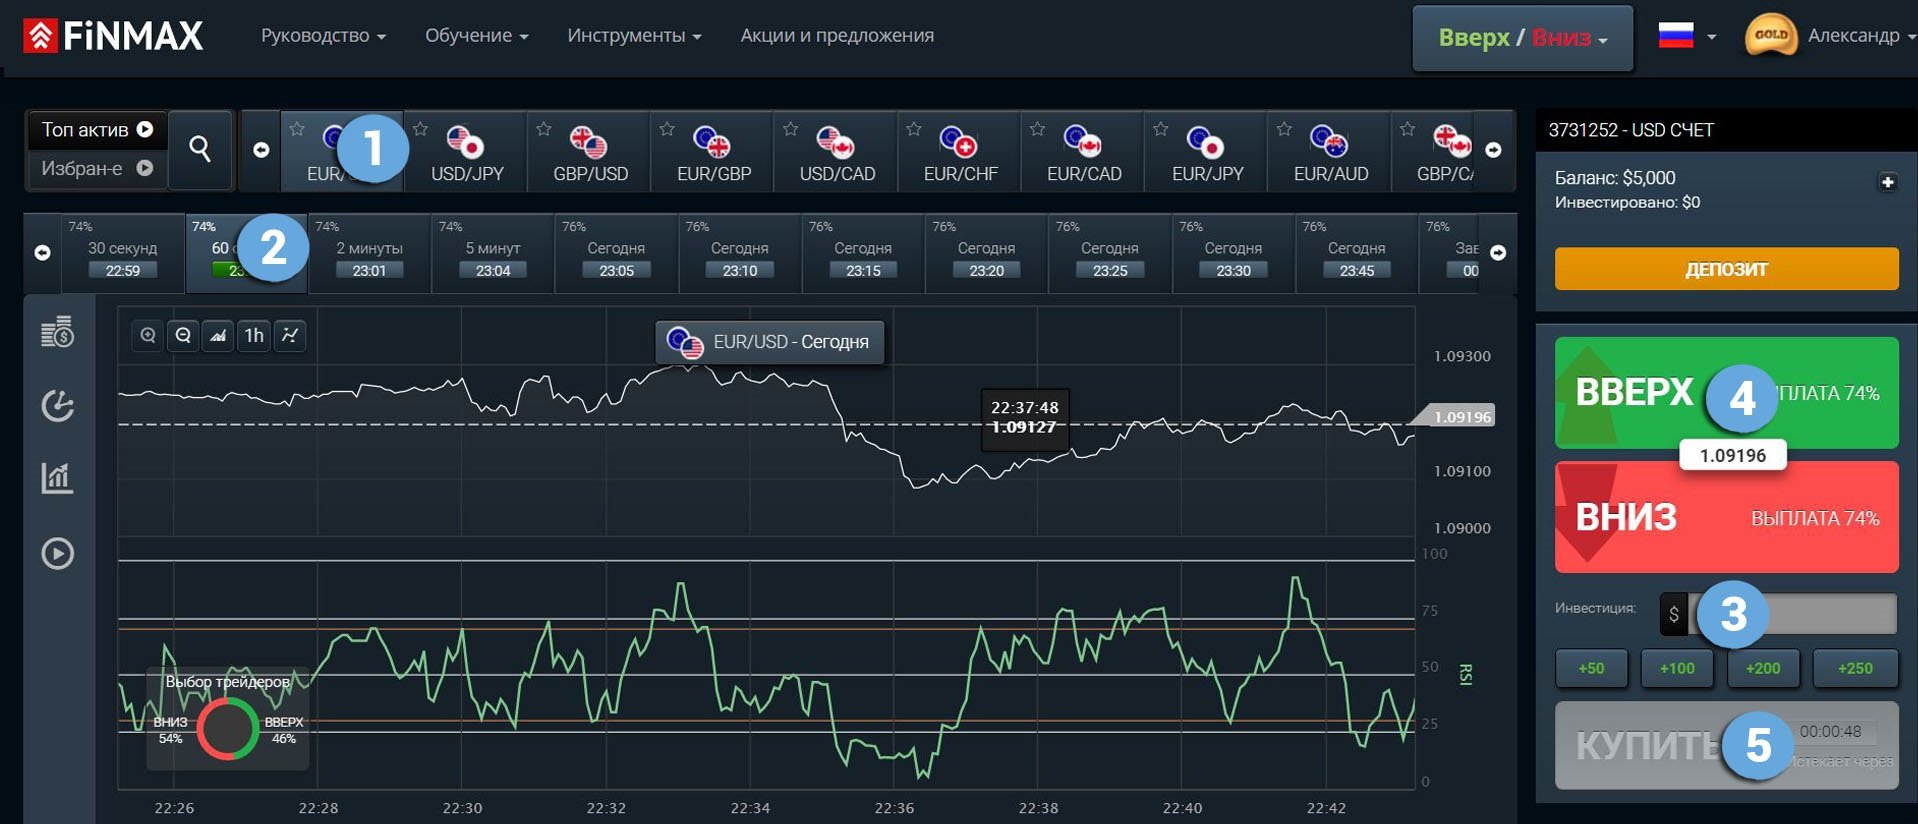Open the coins stack sidebar icon
The width and height of the screenshot is (1918, 824).
57,332
